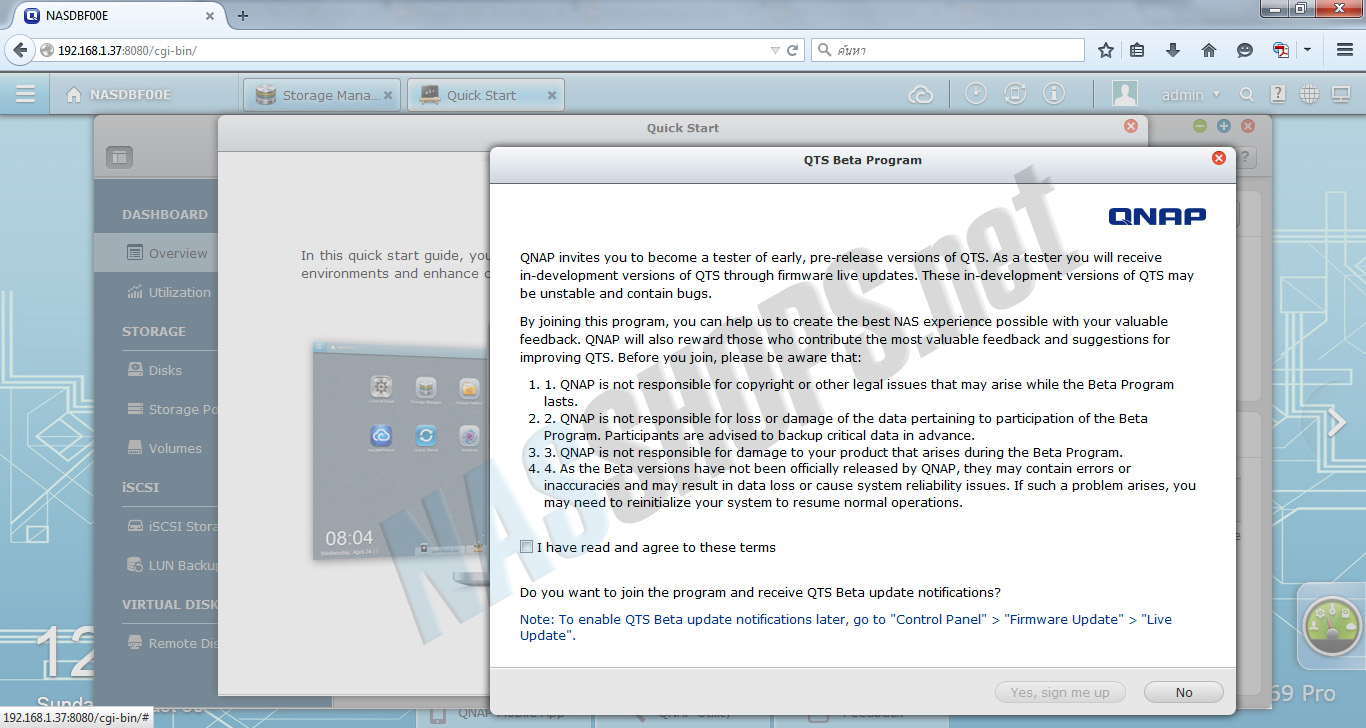Image resolution: width=1366 pixels, height=728 pixels.
Task: Click the STORAGE section heading
Action: click(154, 331)
